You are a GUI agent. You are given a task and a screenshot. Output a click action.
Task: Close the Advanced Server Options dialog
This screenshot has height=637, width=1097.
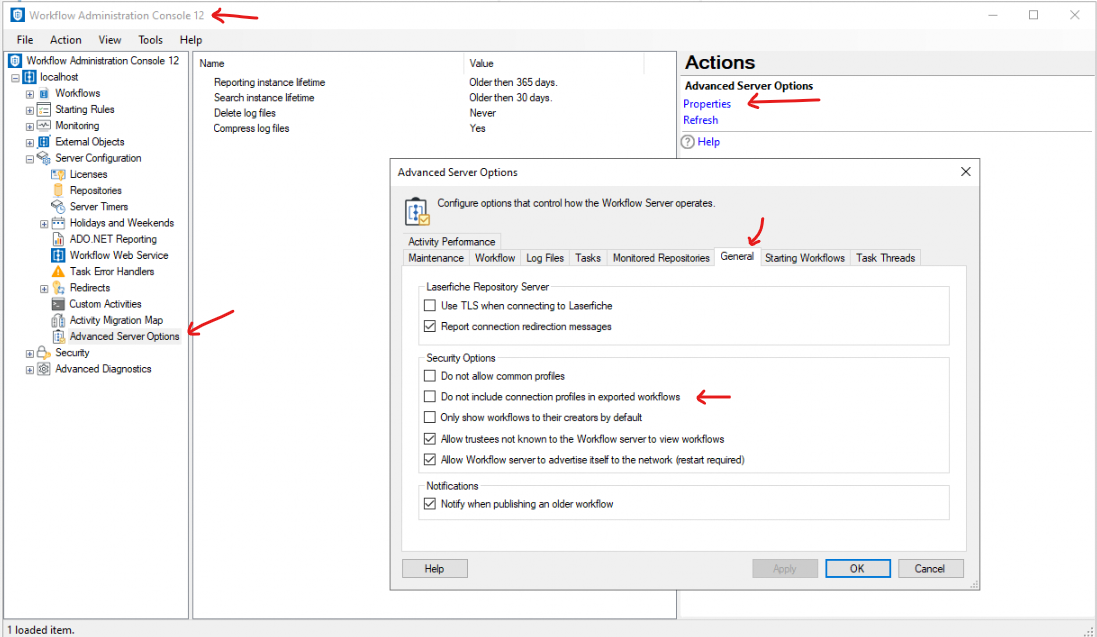click(x=965, y=172)
